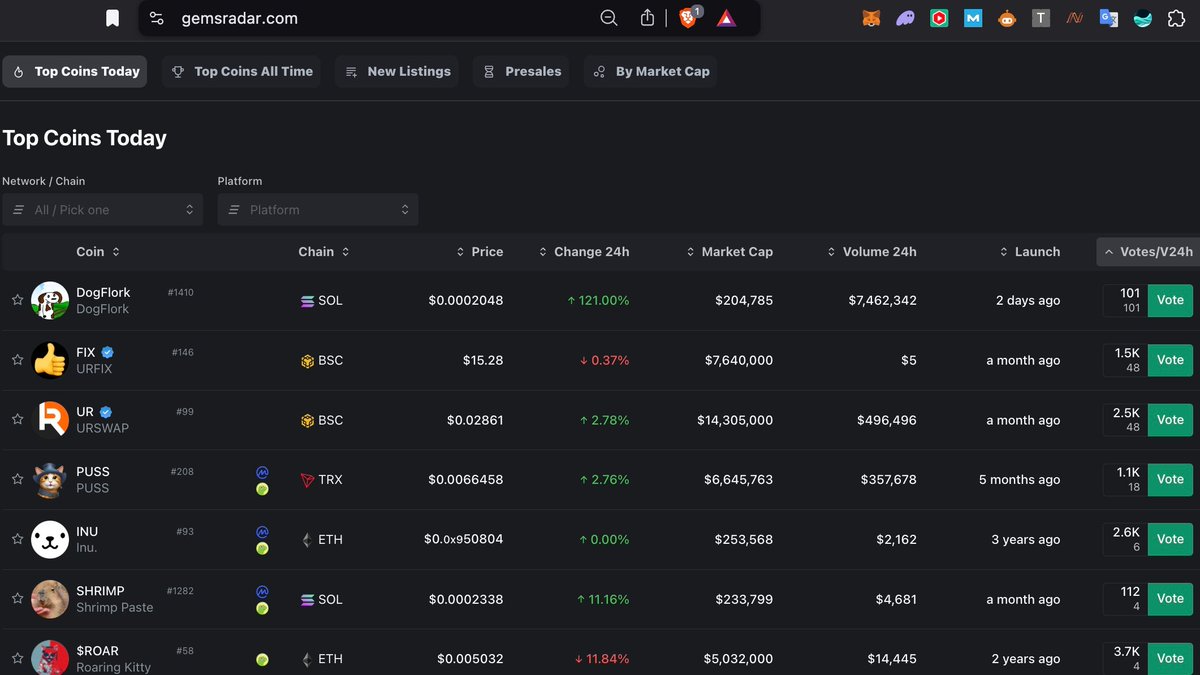The height and width of the screenshot is (675, 1200).
Task: Click the 121.00% change value
Action: click(x=598, y=300)
